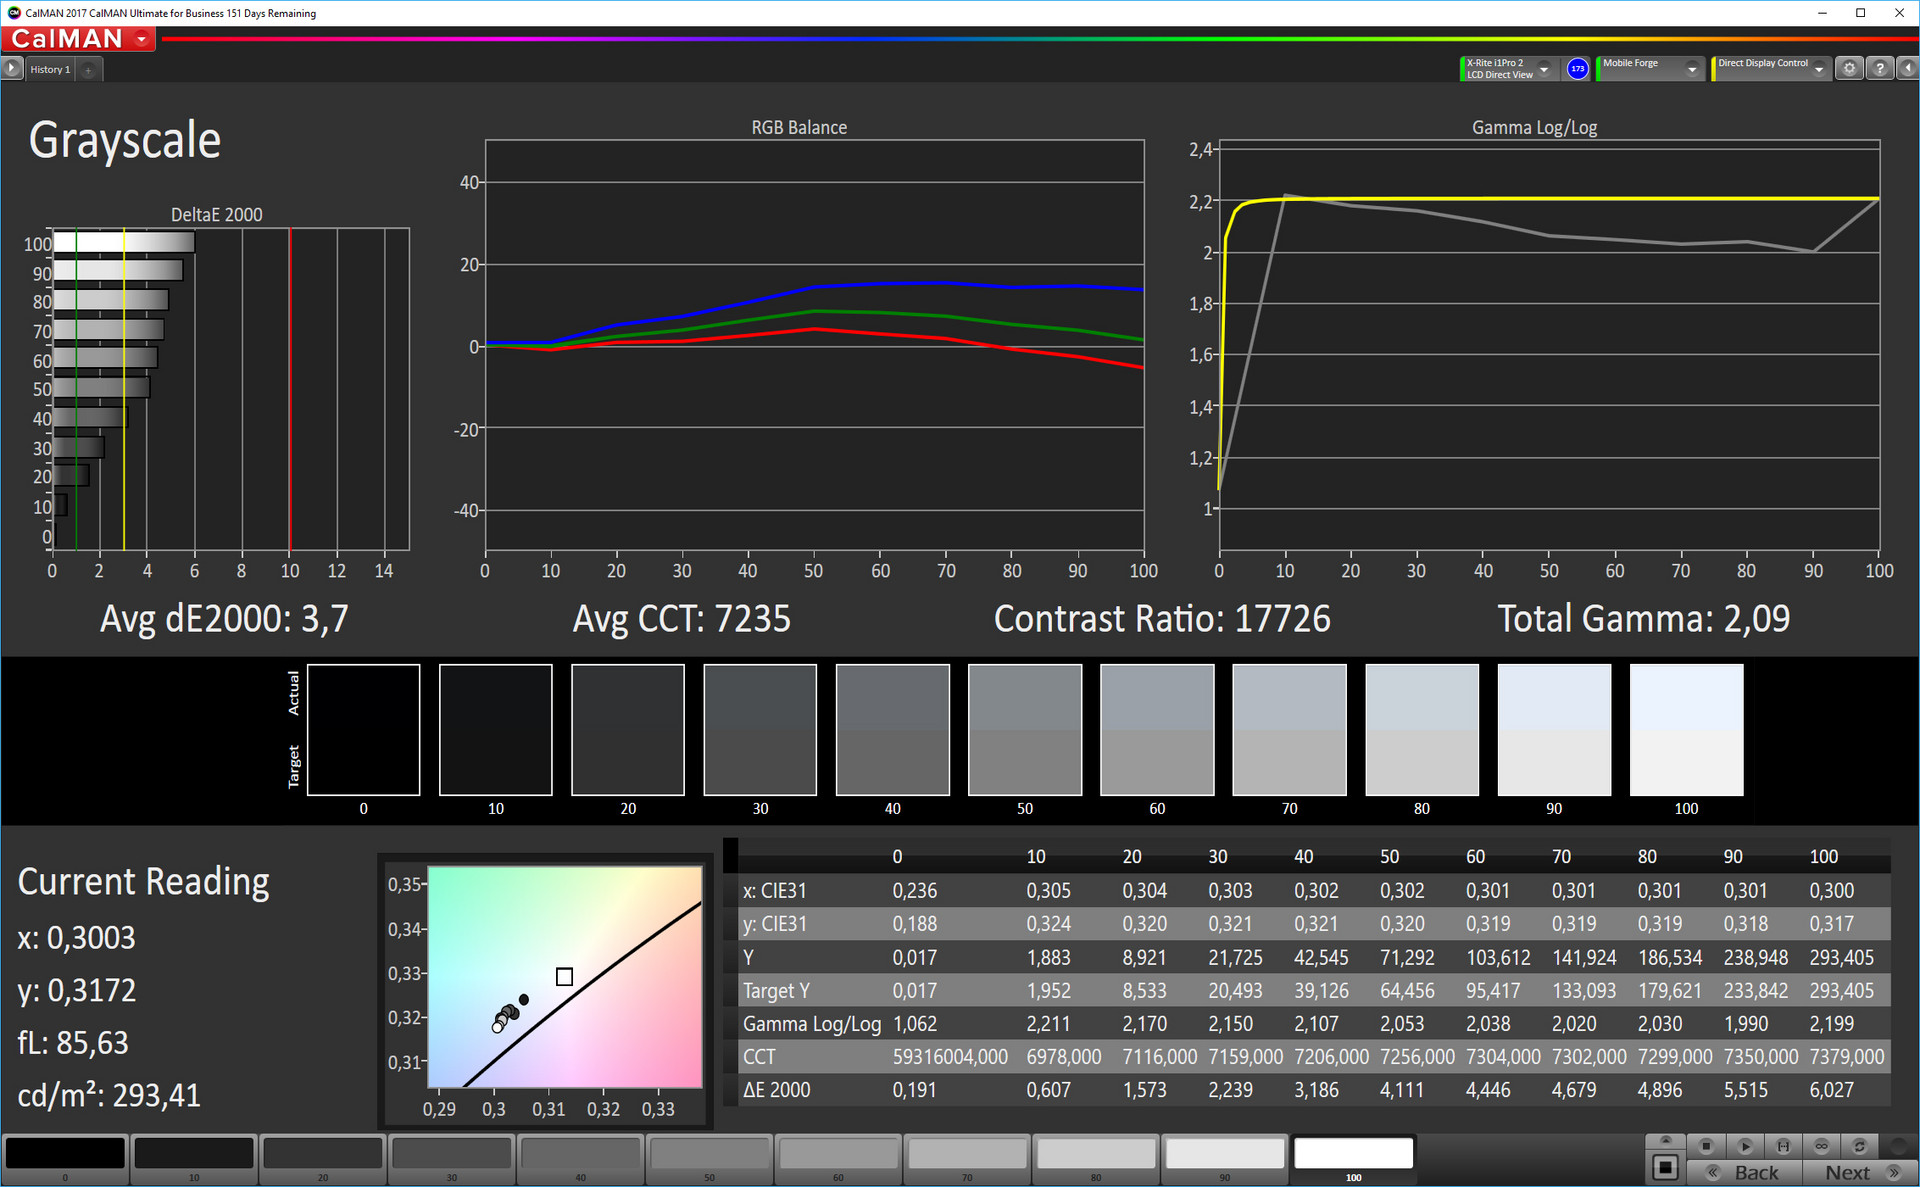Click the read continuous infinity icon
This screenshot has height=1187, width=1920.
(1821, 1146)
